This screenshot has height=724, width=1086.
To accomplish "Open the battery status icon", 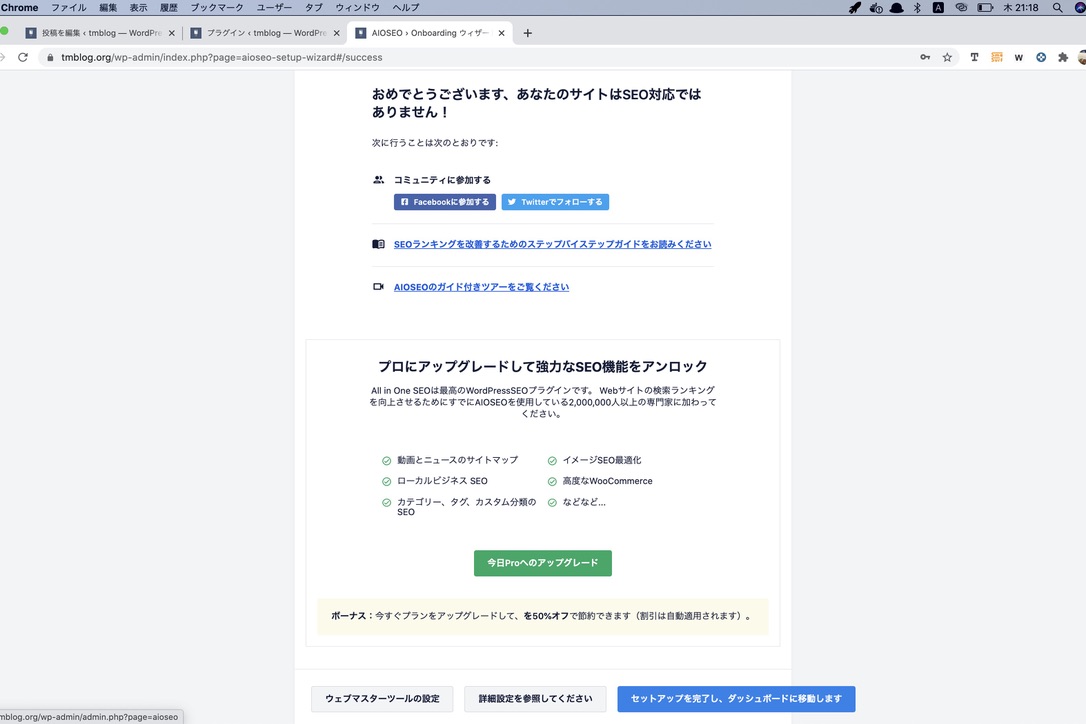I will coord(985,8).
